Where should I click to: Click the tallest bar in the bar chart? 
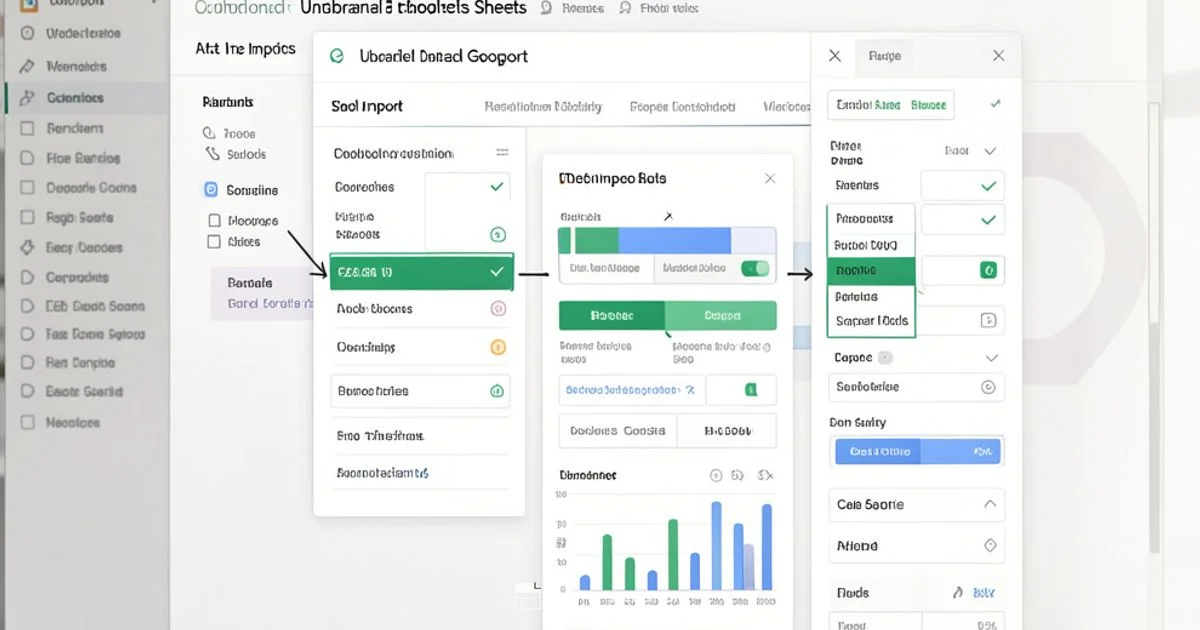pyautogui.click(x=716, y=545)
